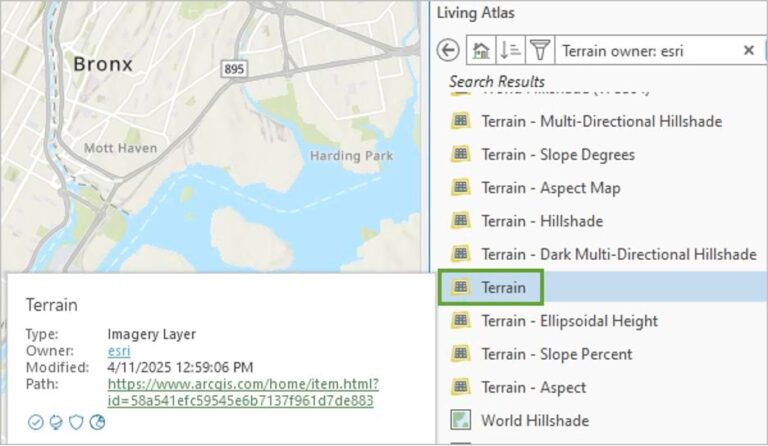Click the Living Atlas globe badge icon
768x446 pixels.
[x=56, y=422]
